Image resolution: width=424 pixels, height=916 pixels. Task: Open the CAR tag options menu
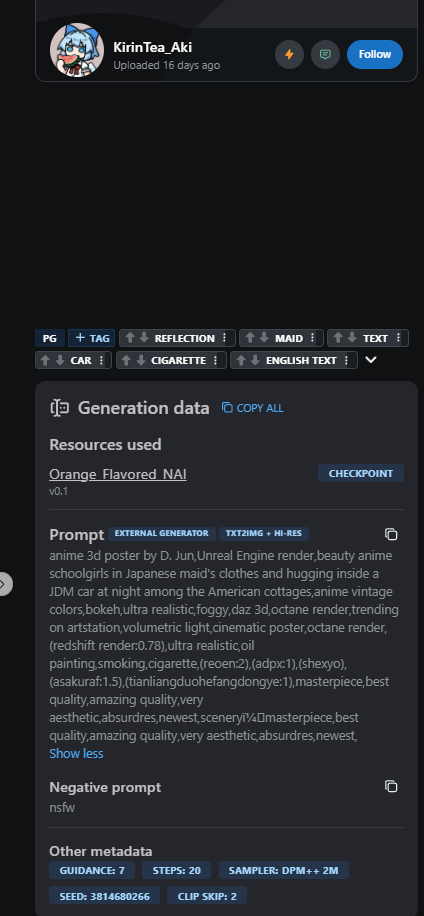pyautogui.click(x=101, y=360)
